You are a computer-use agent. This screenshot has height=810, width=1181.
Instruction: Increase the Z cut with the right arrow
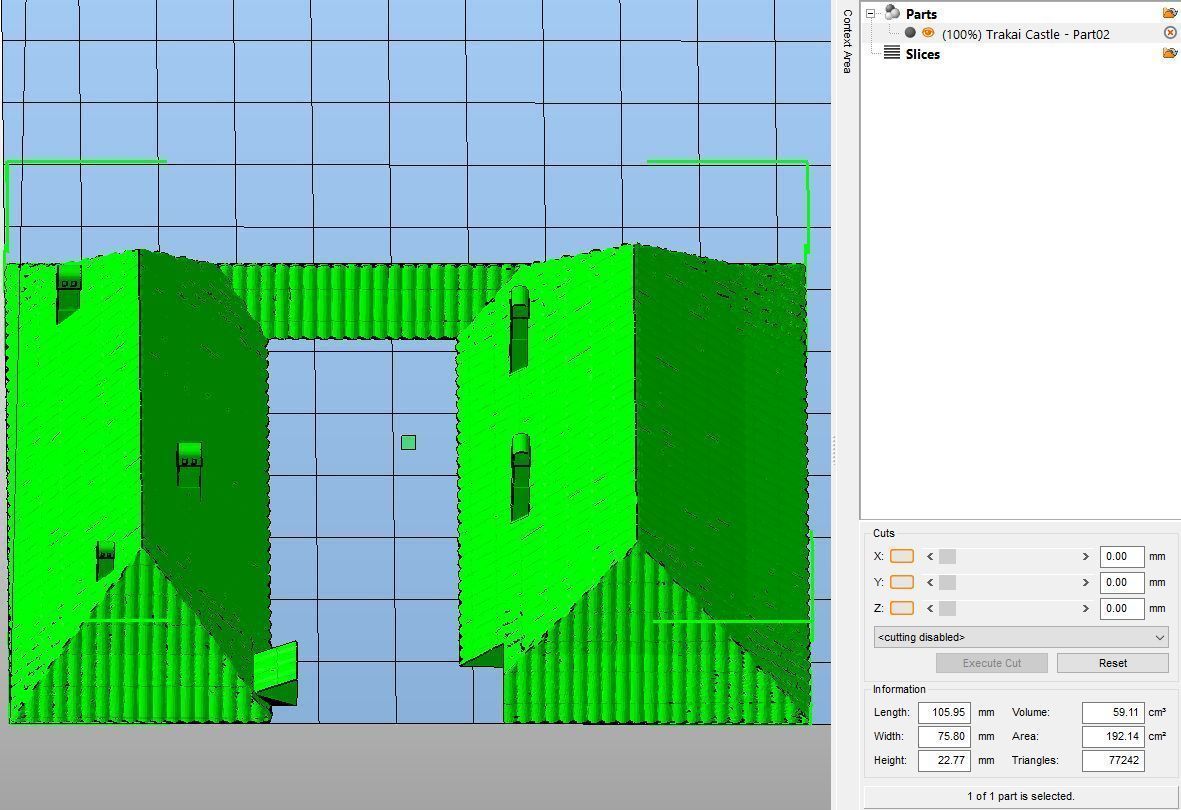pos(1085,608)
